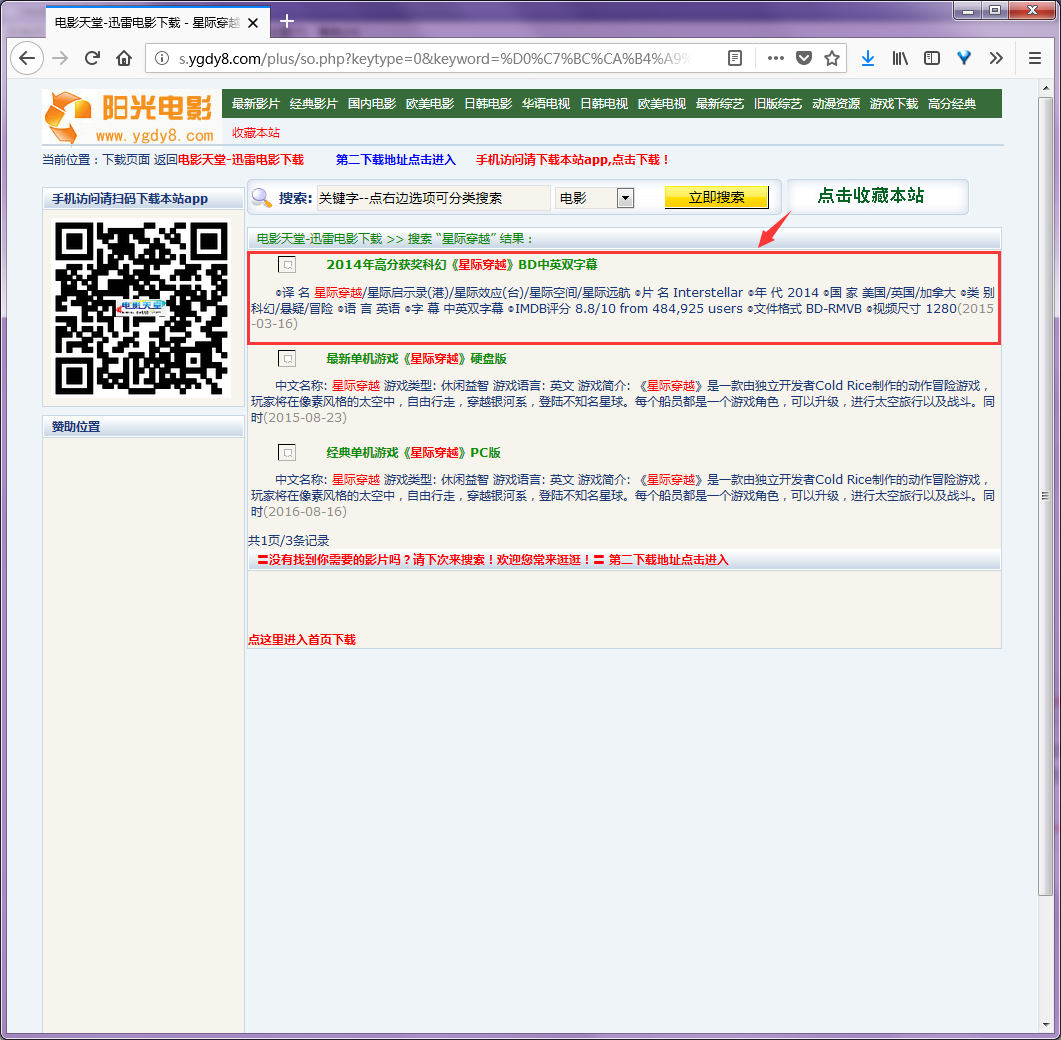The width and height of the screenshot is (1061, 1040).
Task: Open page actions three-dot menu
Action: point(775,59)
